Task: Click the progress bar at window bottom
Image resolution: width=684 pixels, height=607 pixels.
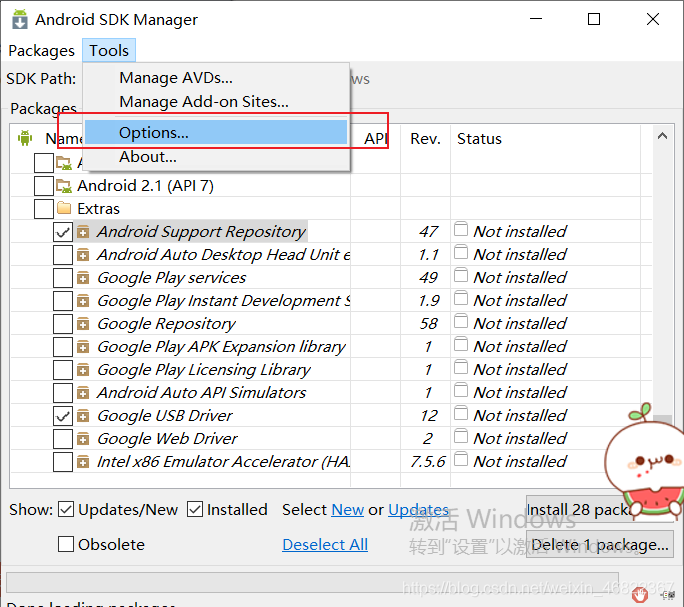Action: (x=312, y=582)
